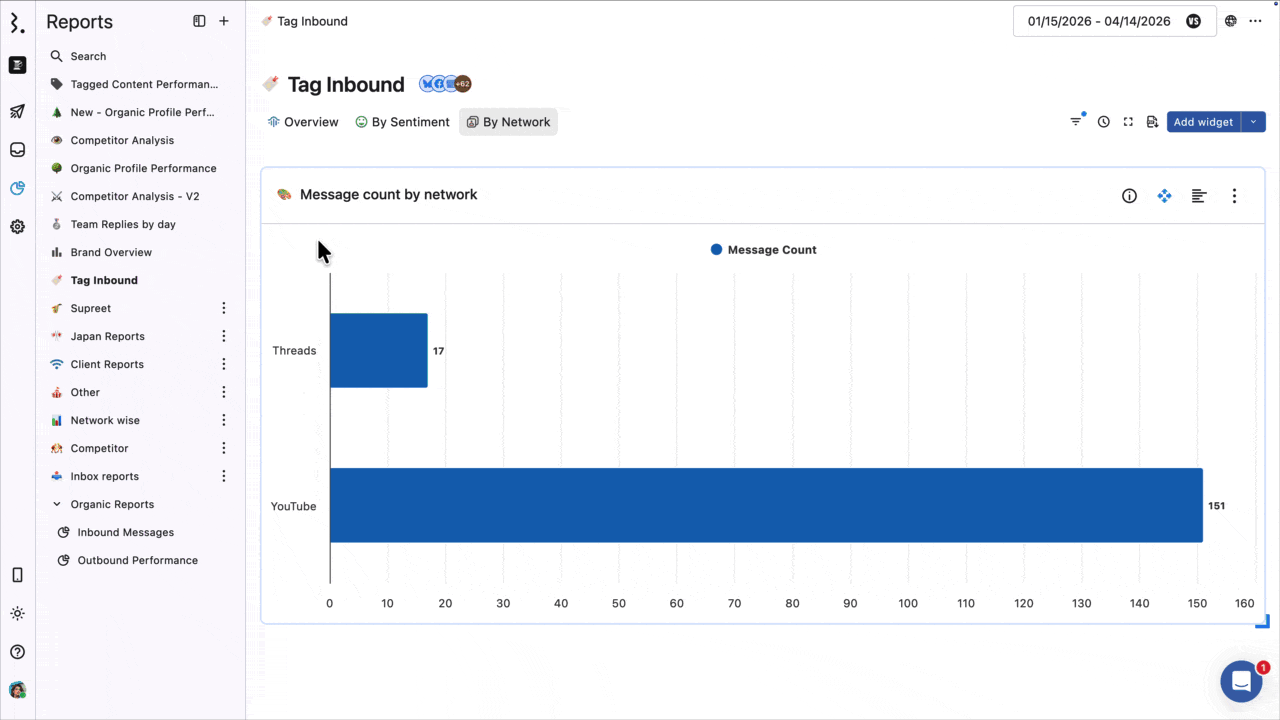
Task: Open the Add widget dropdown arrow
Action: (1254, 122)
